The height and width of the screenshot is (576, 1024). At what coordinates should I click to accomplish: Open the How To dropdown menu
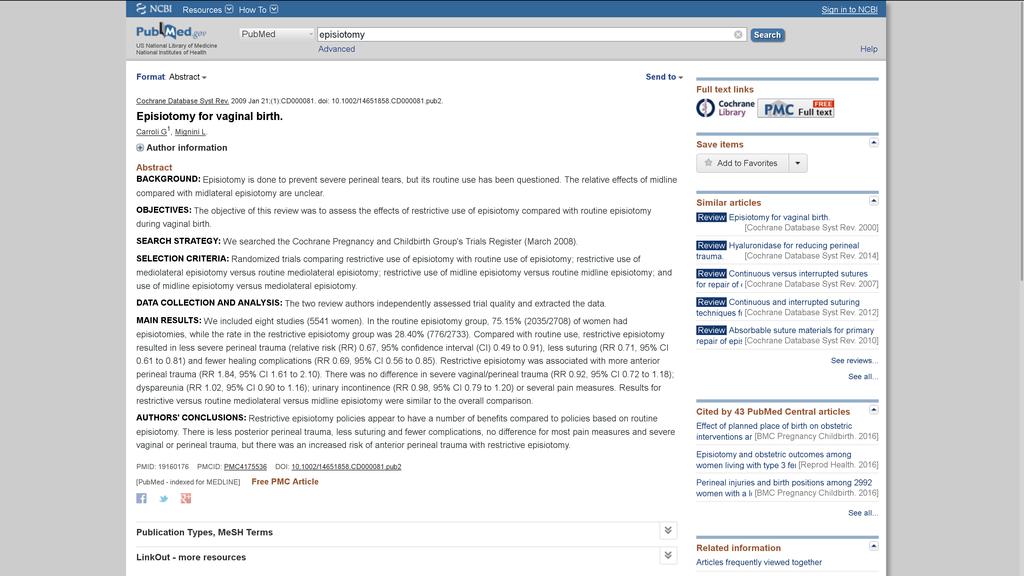tap(258, 10)
